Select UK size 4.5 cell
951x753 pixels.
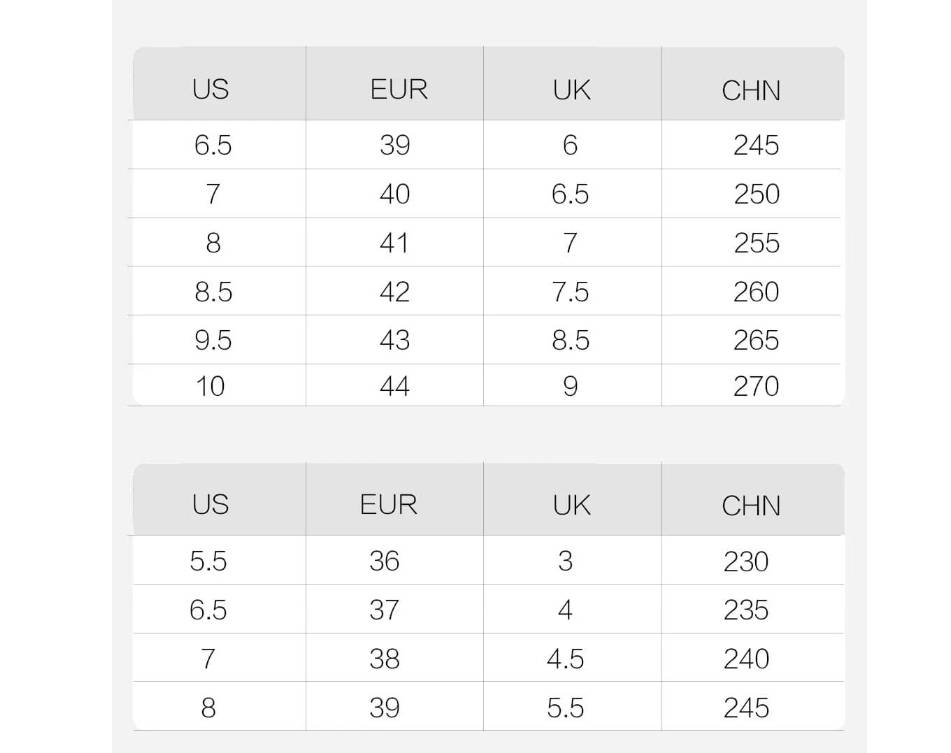[565, 659]
